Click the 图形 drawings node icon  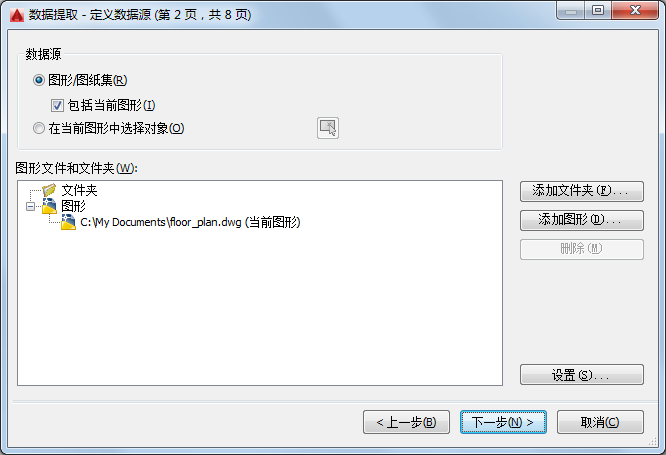point(49,206)
